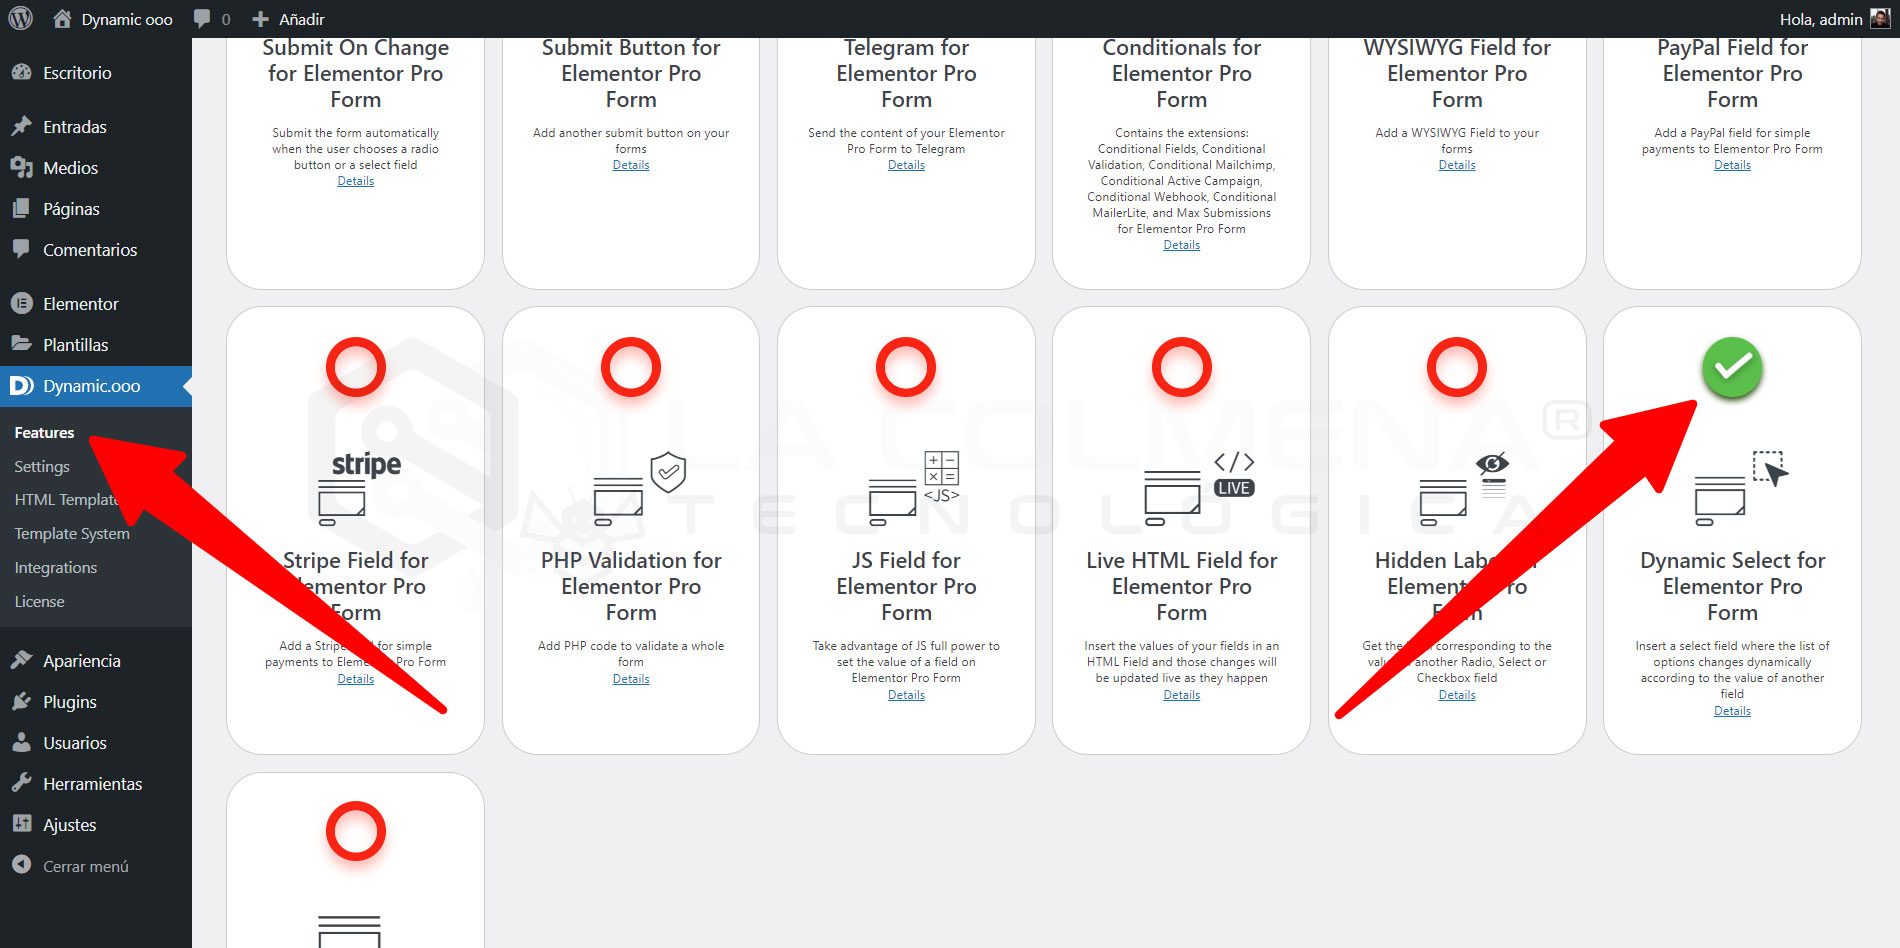Disable the Dynamic Select green checkmark toggle
This screenshot has width=1900, height=948.
coord(1732,368)
